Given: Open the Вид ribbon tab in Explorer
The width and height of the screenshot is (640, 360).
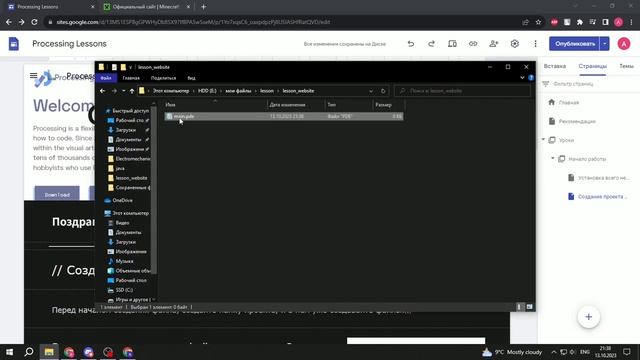Looking at the screenshot, I should (191, 78).
